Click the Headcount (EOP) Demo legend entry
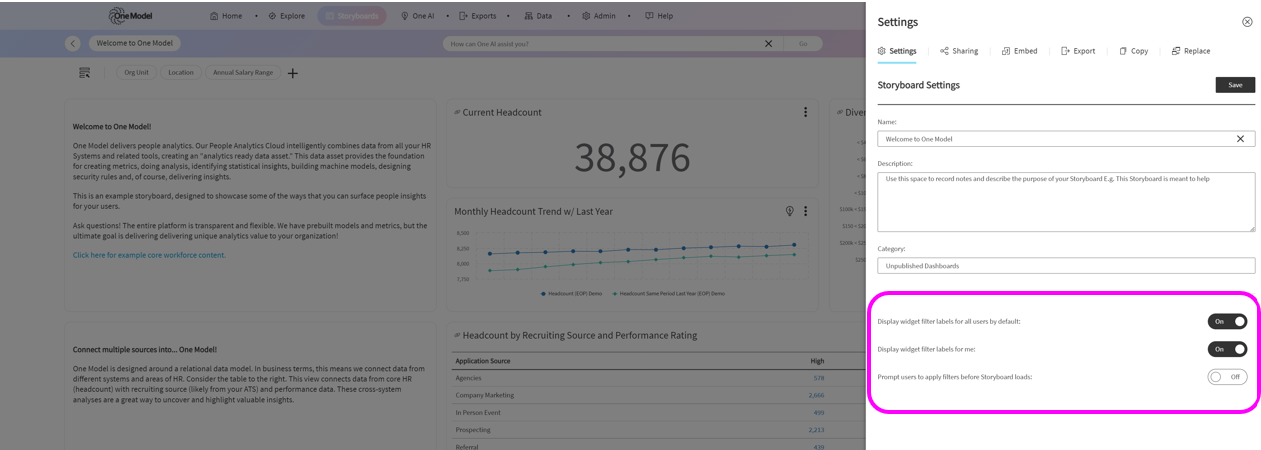The image size is (1261, 450). click(x=571, y=294)
